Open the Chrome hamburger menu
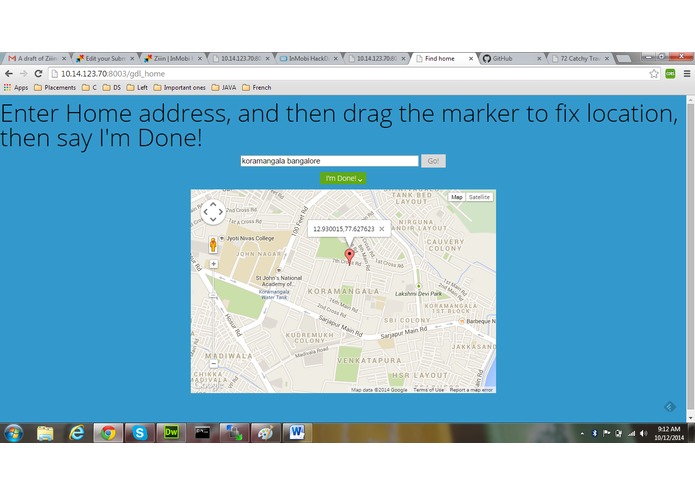 687,74
